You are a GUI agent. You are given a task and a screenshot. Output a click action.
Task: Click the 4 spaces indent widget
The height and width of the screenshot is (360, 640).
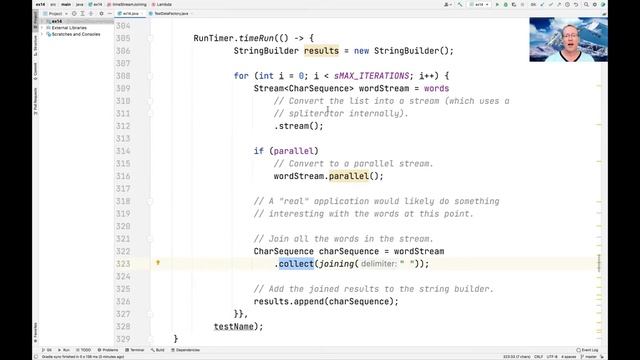click(569, 357)
